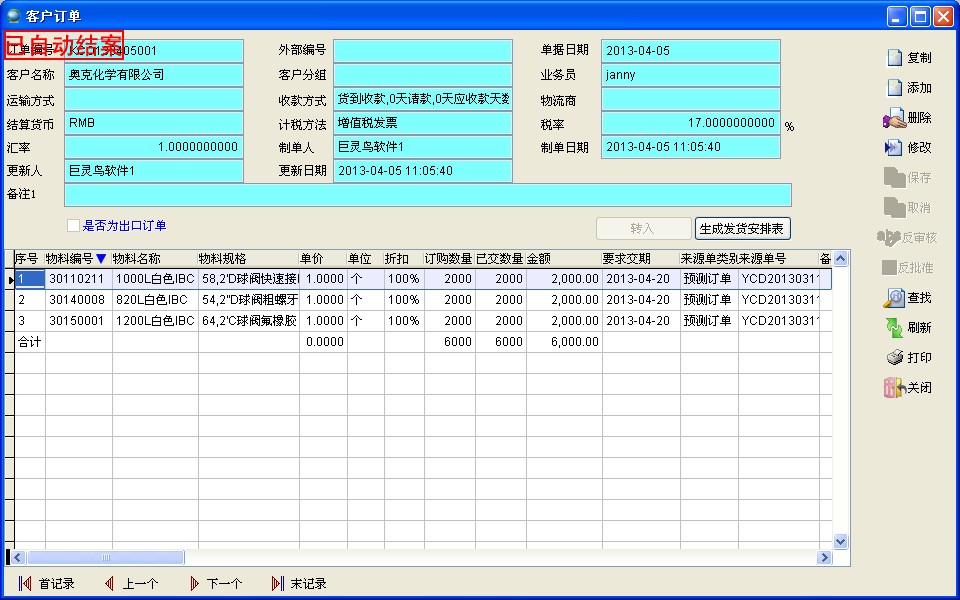960x600 pixels.
Task: Click the 复制 (Copy) icon button
Action: pyautogui.click(x=908, y=58)
